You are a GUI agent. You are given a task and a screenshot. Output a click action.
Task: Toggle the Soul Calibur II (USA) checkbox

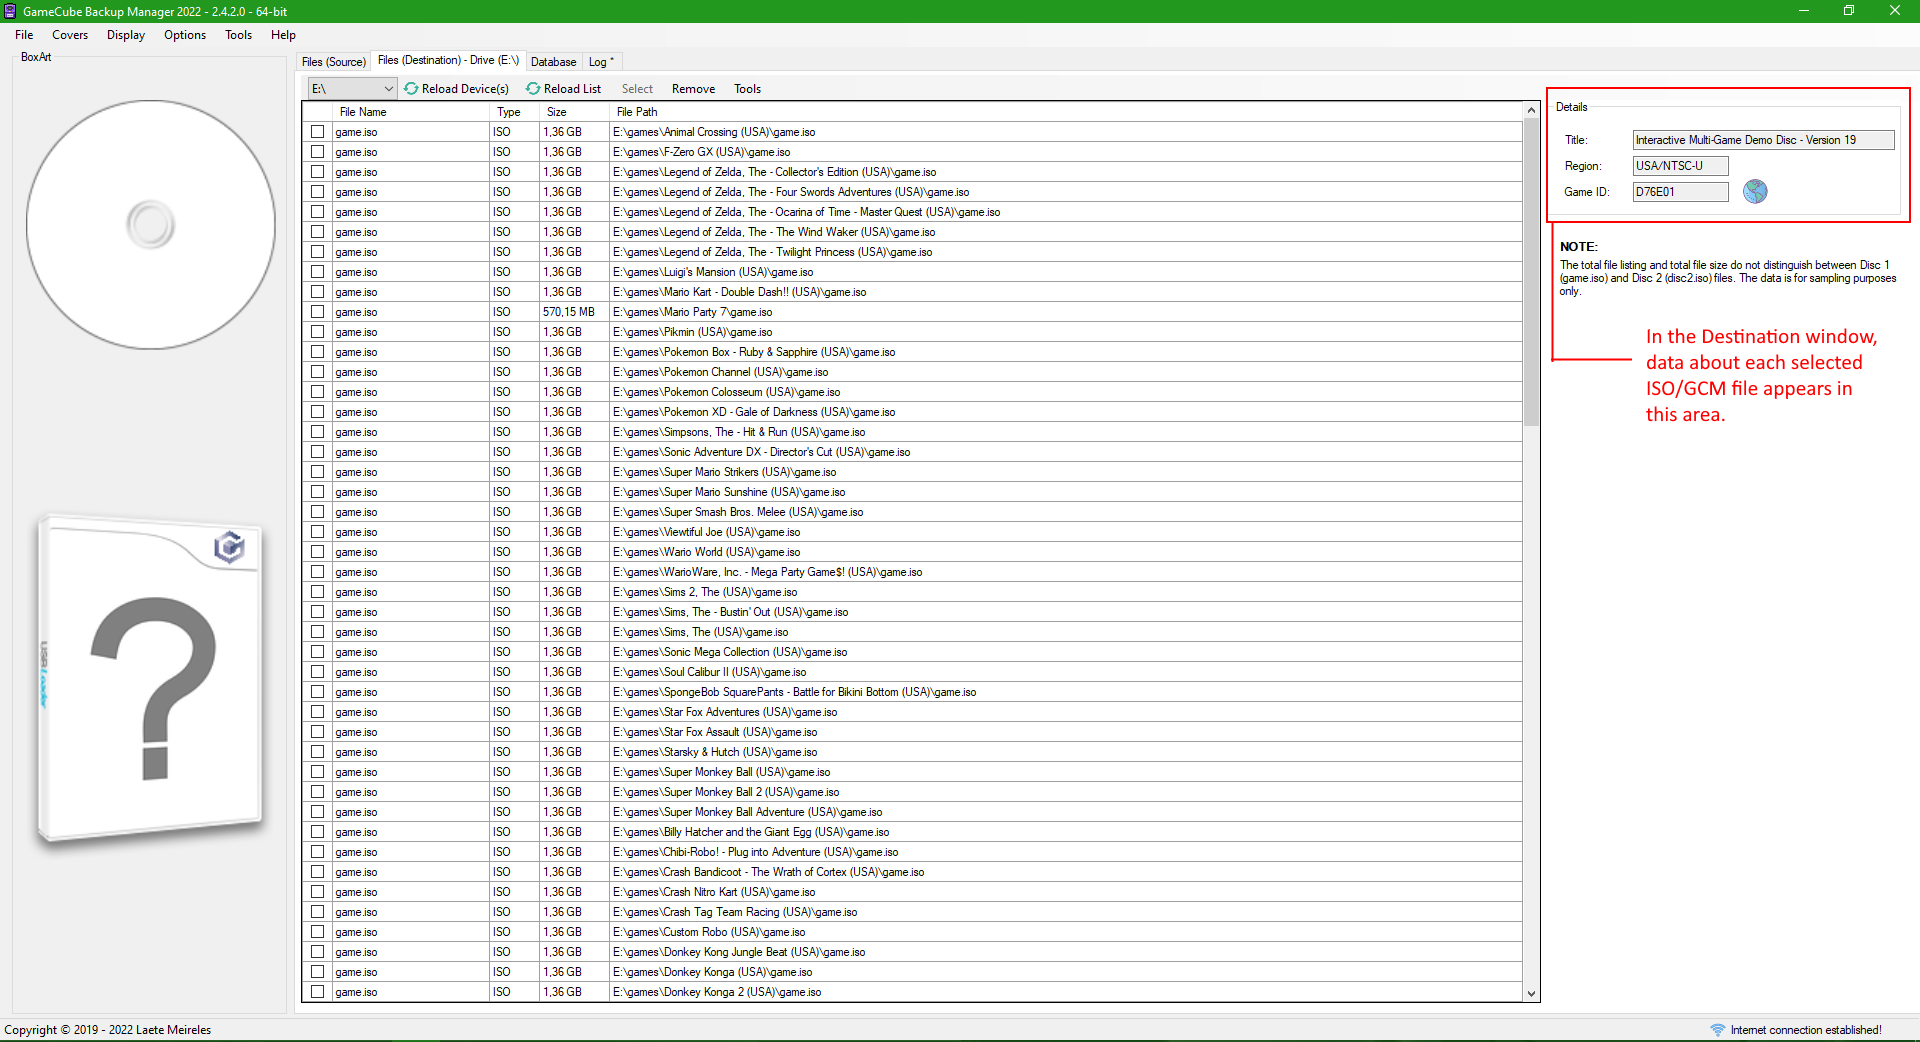pos(317,672)
